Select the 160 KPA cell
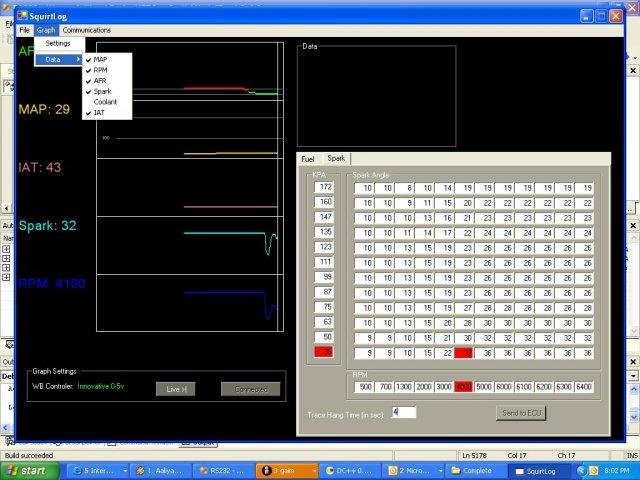This screenshot has width=640, height=480. [324, 202]
